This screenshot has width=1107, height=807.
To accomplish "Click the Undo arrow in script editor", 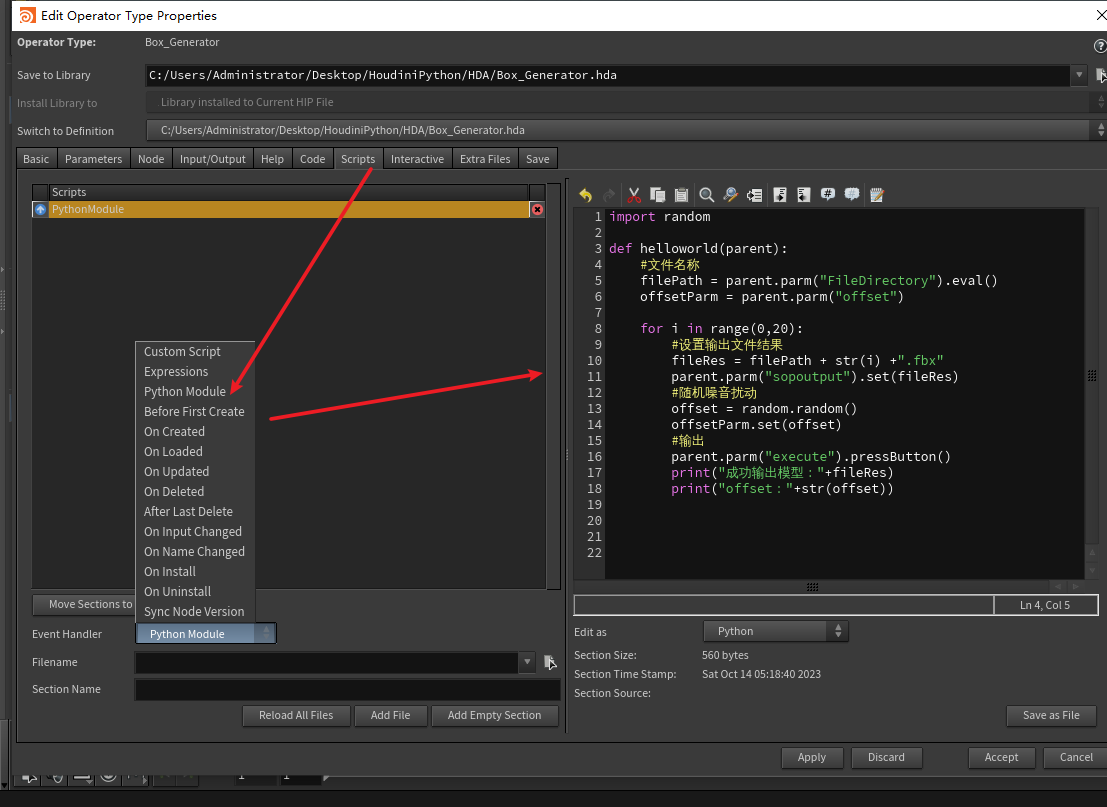I will click(585, 195).
